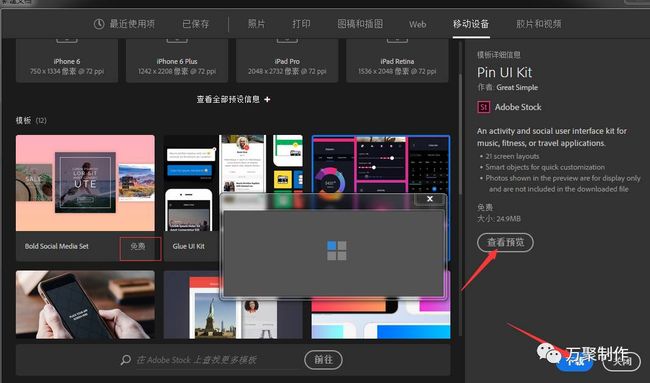
Task: Select the Bold Social Media Set thumbnail
Action: click(x=85, y=183)
